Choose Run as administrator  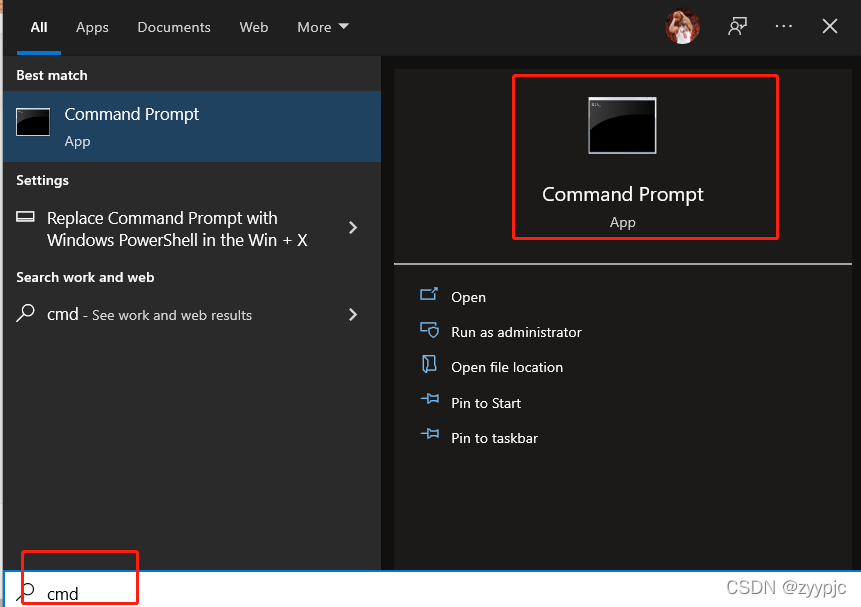tap(516, 332)
